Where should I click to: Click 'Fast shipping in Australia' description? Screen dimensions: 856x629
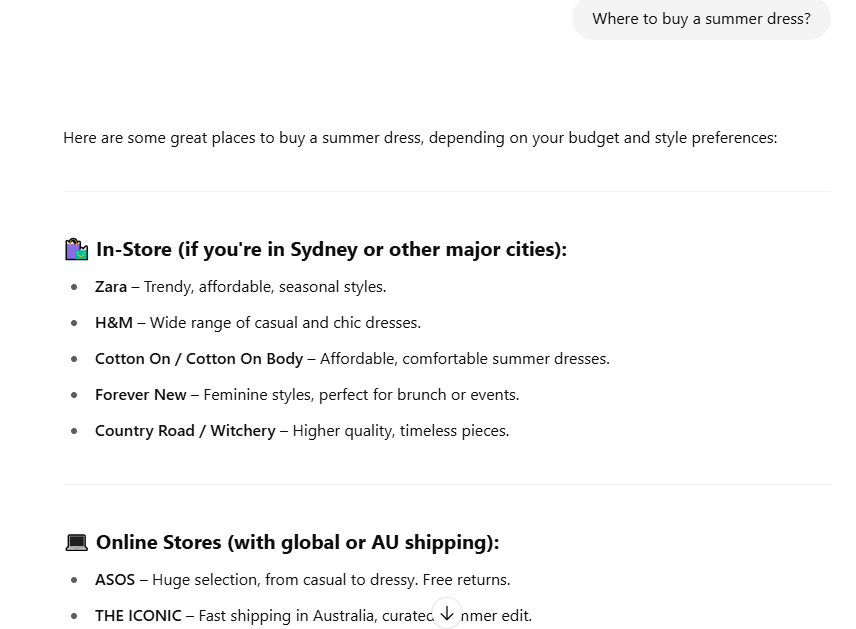coord(365,616)
